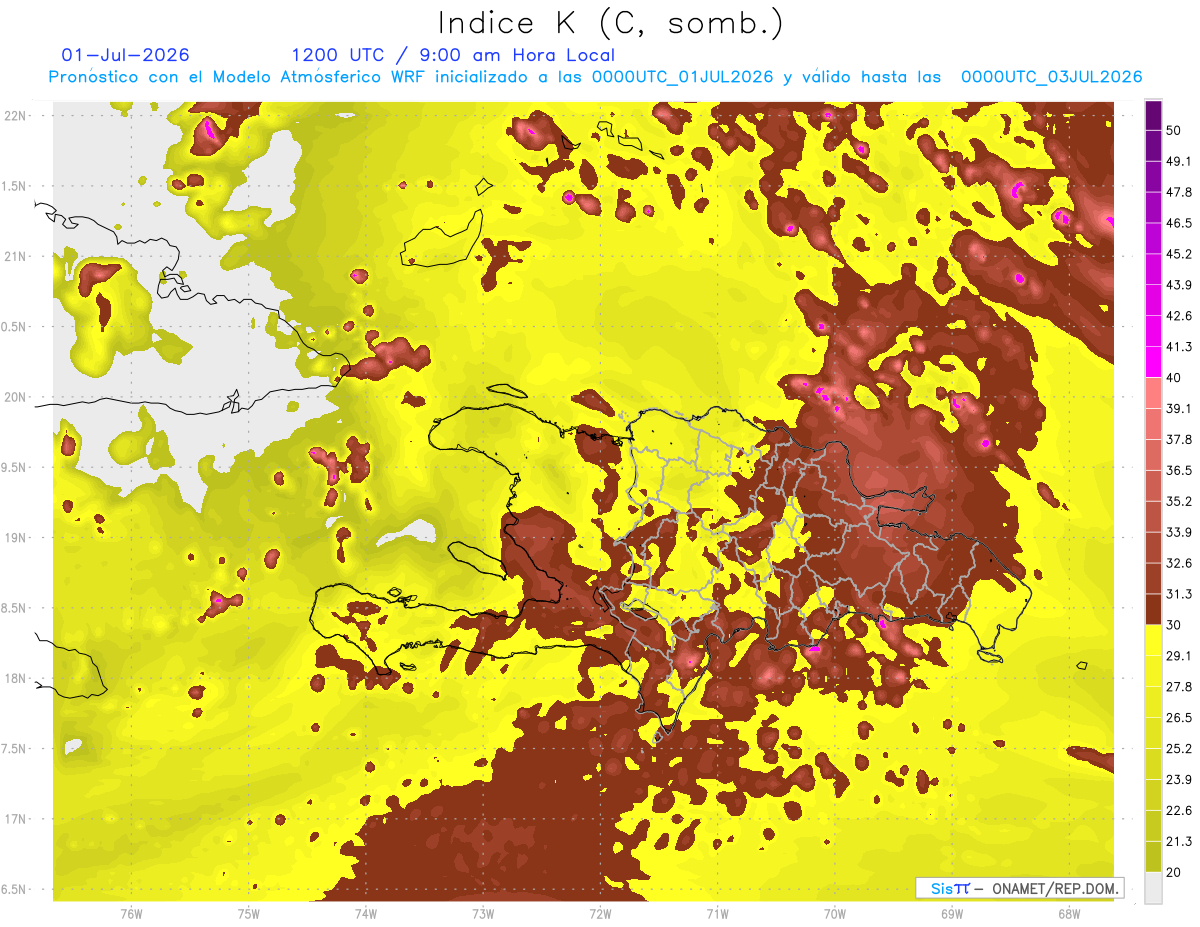1200x927 pixels.
Task: Click the colorbar value "41.3"
Action: [1178, 347]
